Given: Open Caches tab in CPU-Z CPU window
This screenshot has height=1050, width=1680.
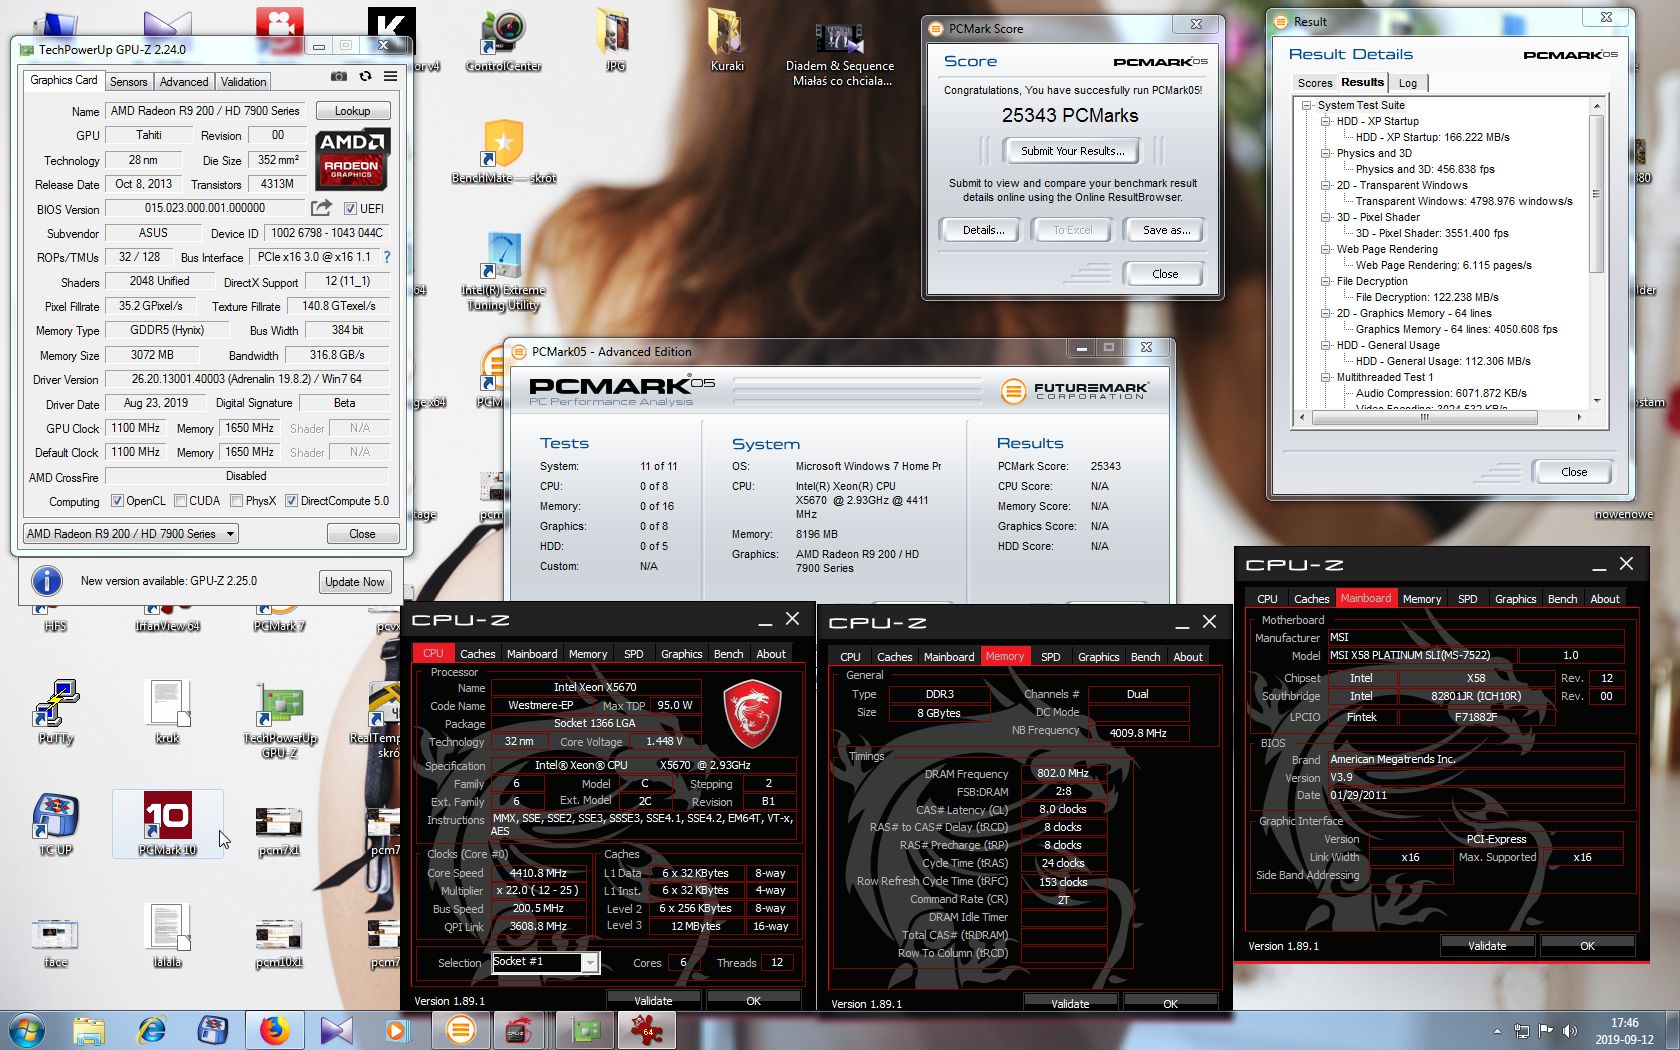Looking at the screenshot, I should (477, 654).
